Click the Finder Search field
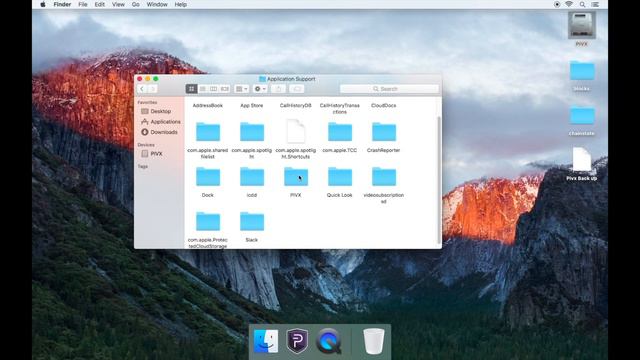The height and width of the screenshot is (360, 640). 389,89
